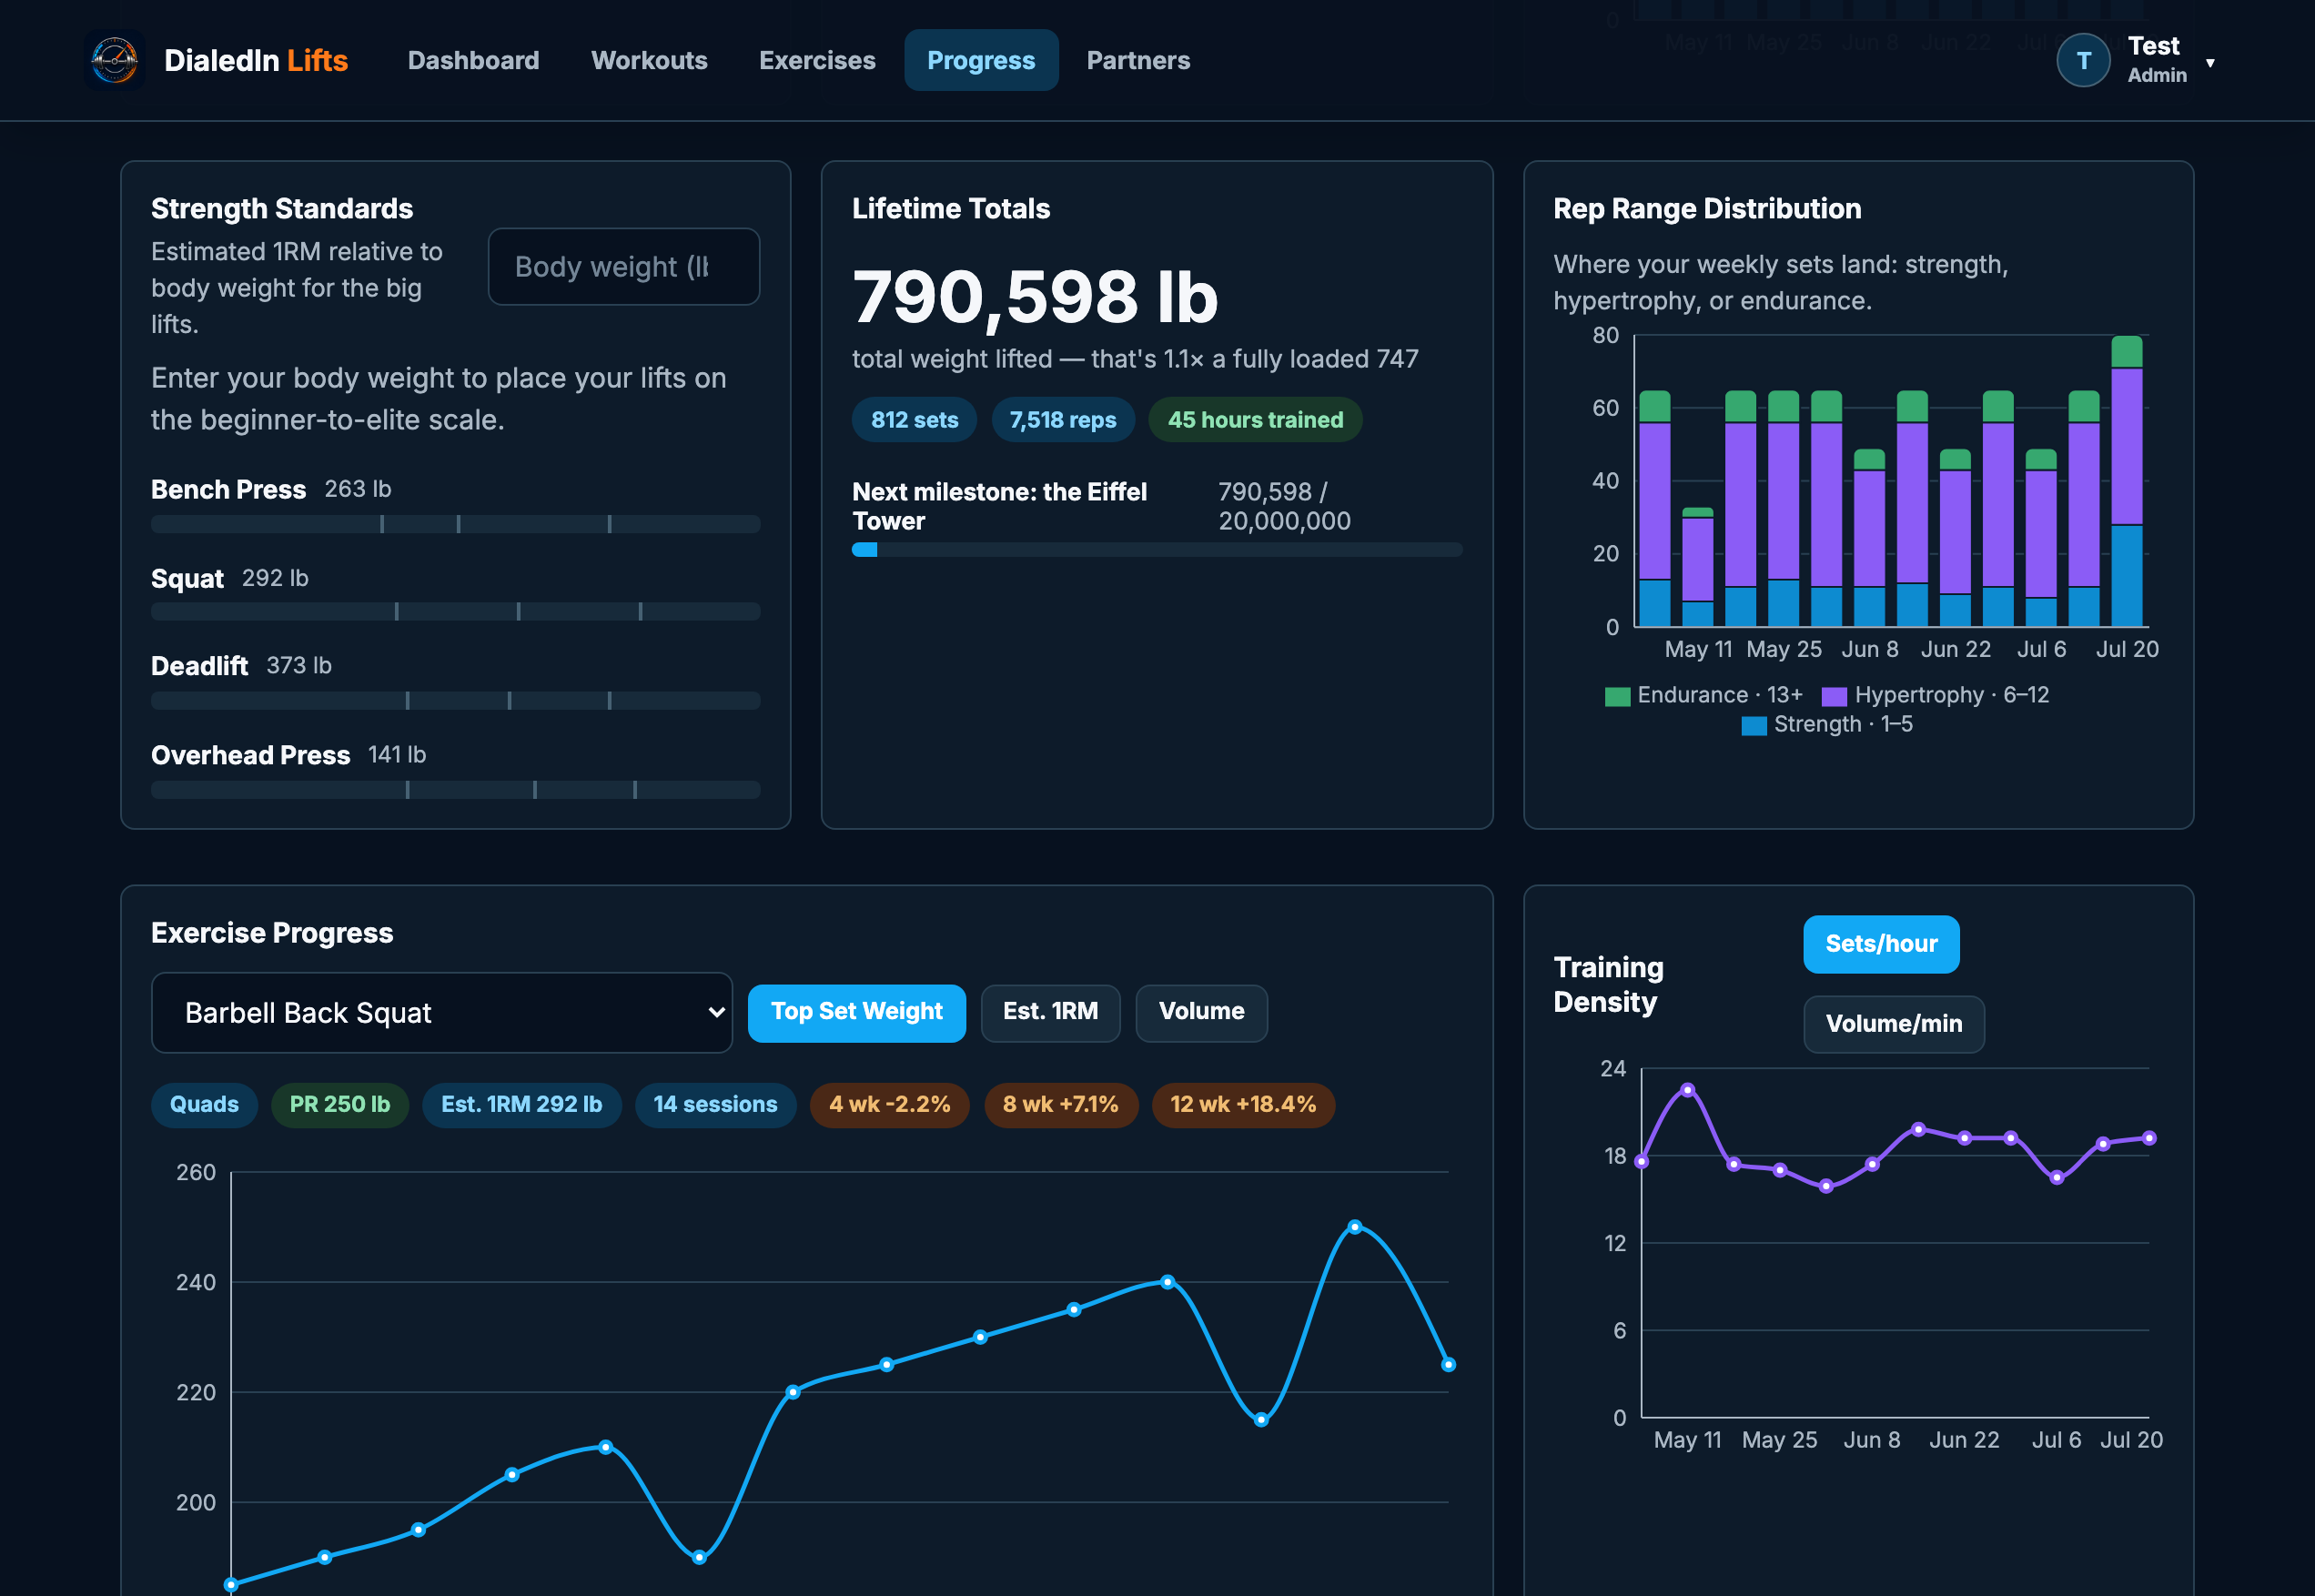Click the 812 sets badge
The image size is (2315, 1596).
point(914,419)
